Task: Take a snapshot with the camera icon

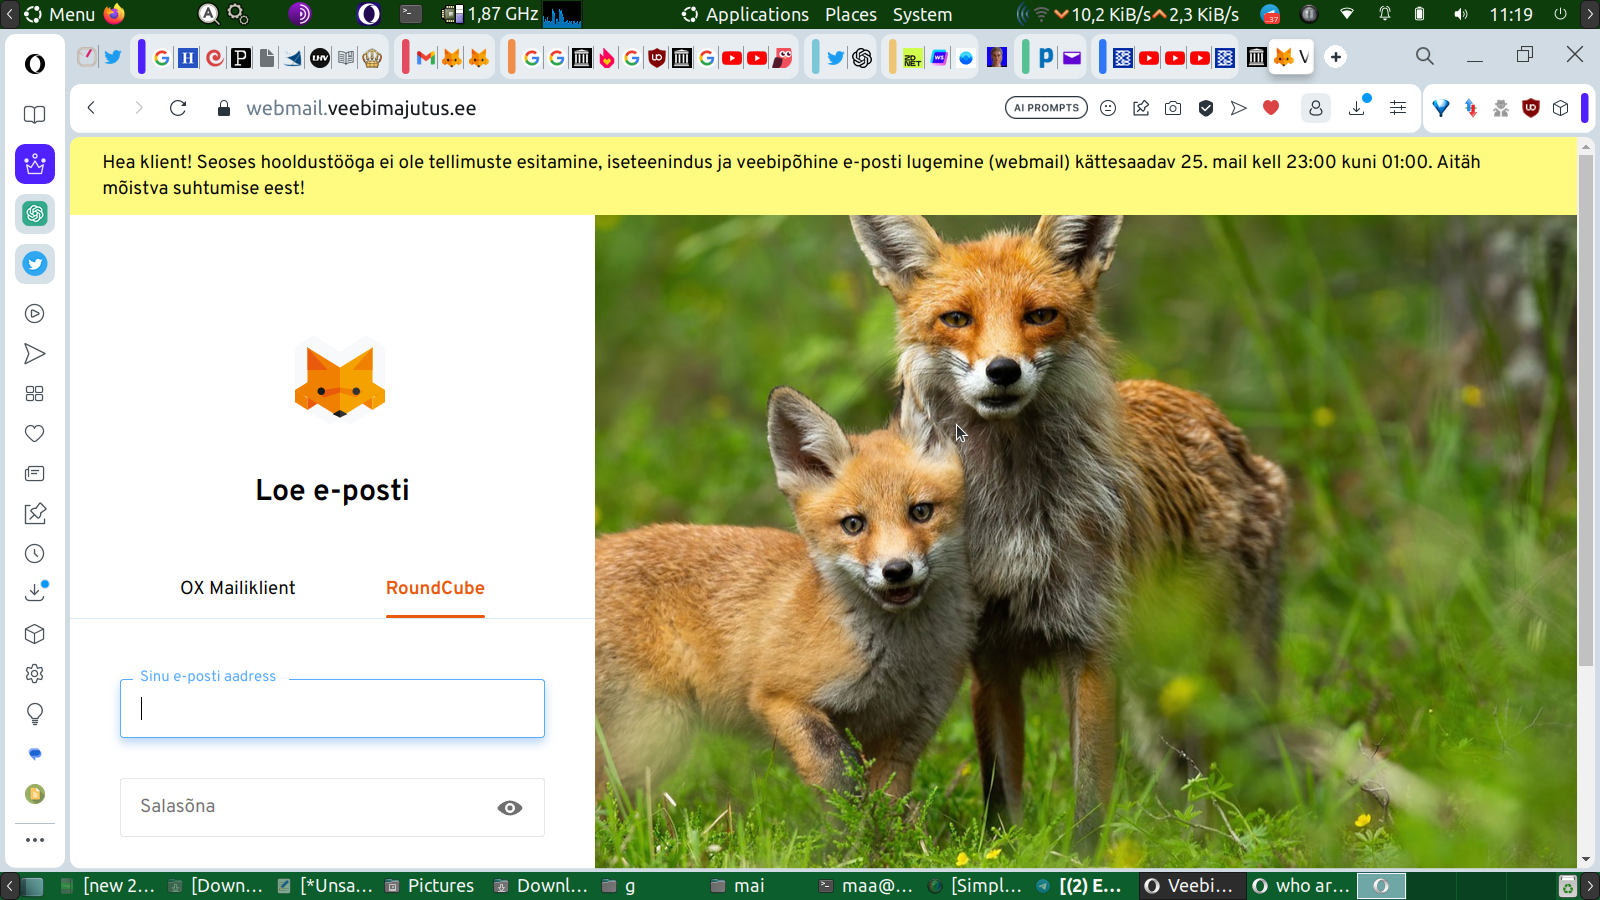Action: point(1173,108)
